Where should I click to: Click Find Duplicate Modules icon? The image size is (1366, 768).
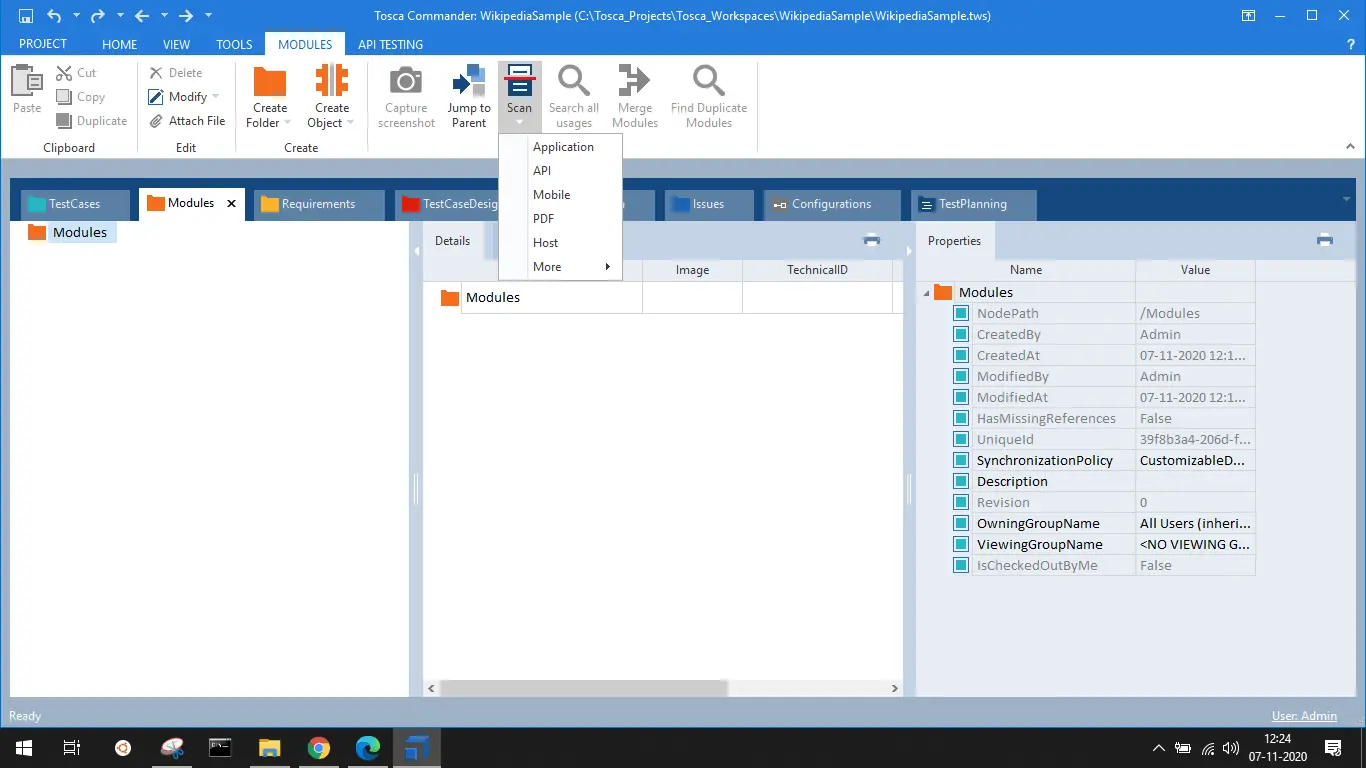(x=708, y=83)
